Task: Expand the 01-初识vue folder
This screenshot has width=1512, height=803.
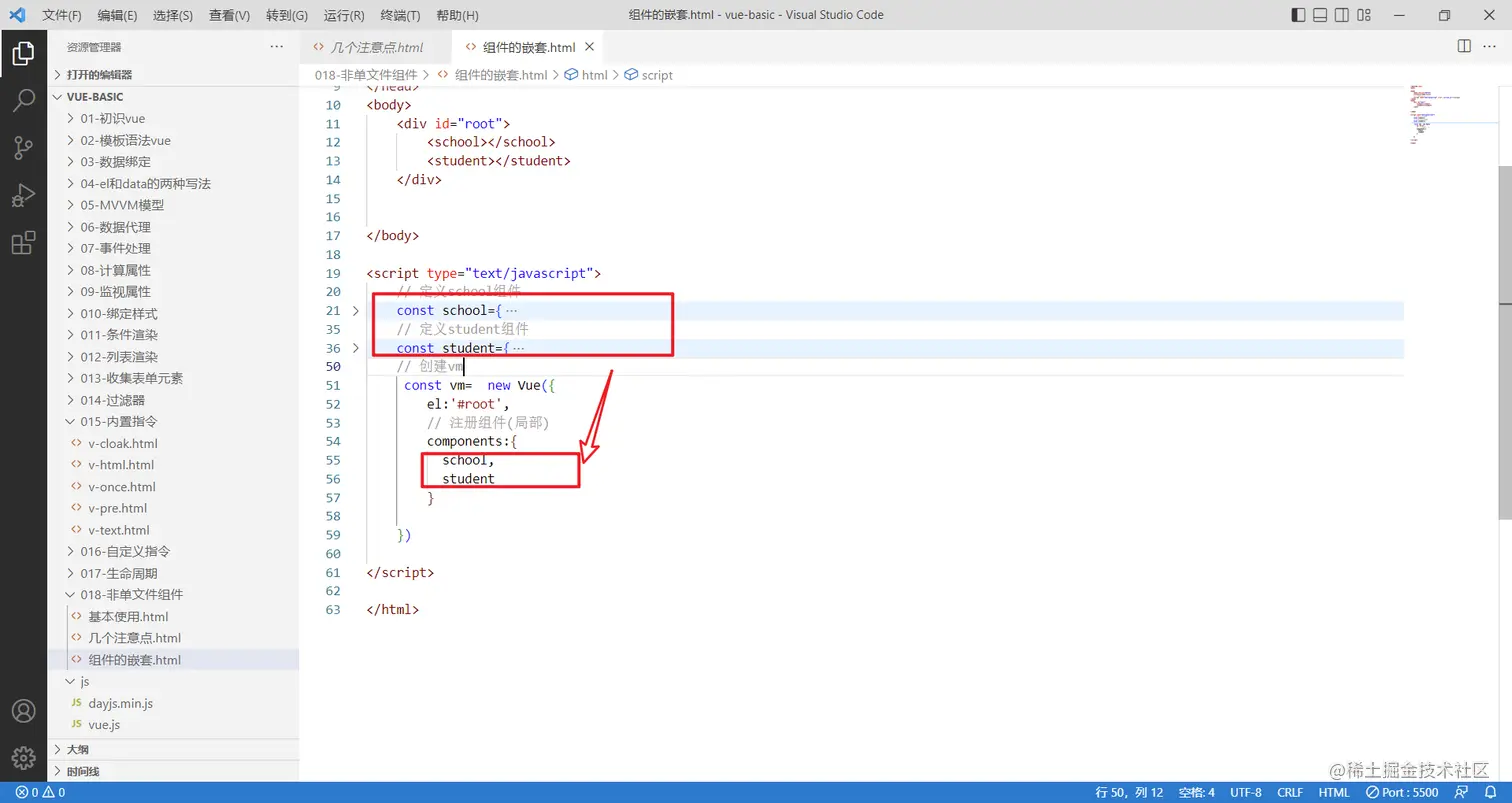Action: pos(174,119)
